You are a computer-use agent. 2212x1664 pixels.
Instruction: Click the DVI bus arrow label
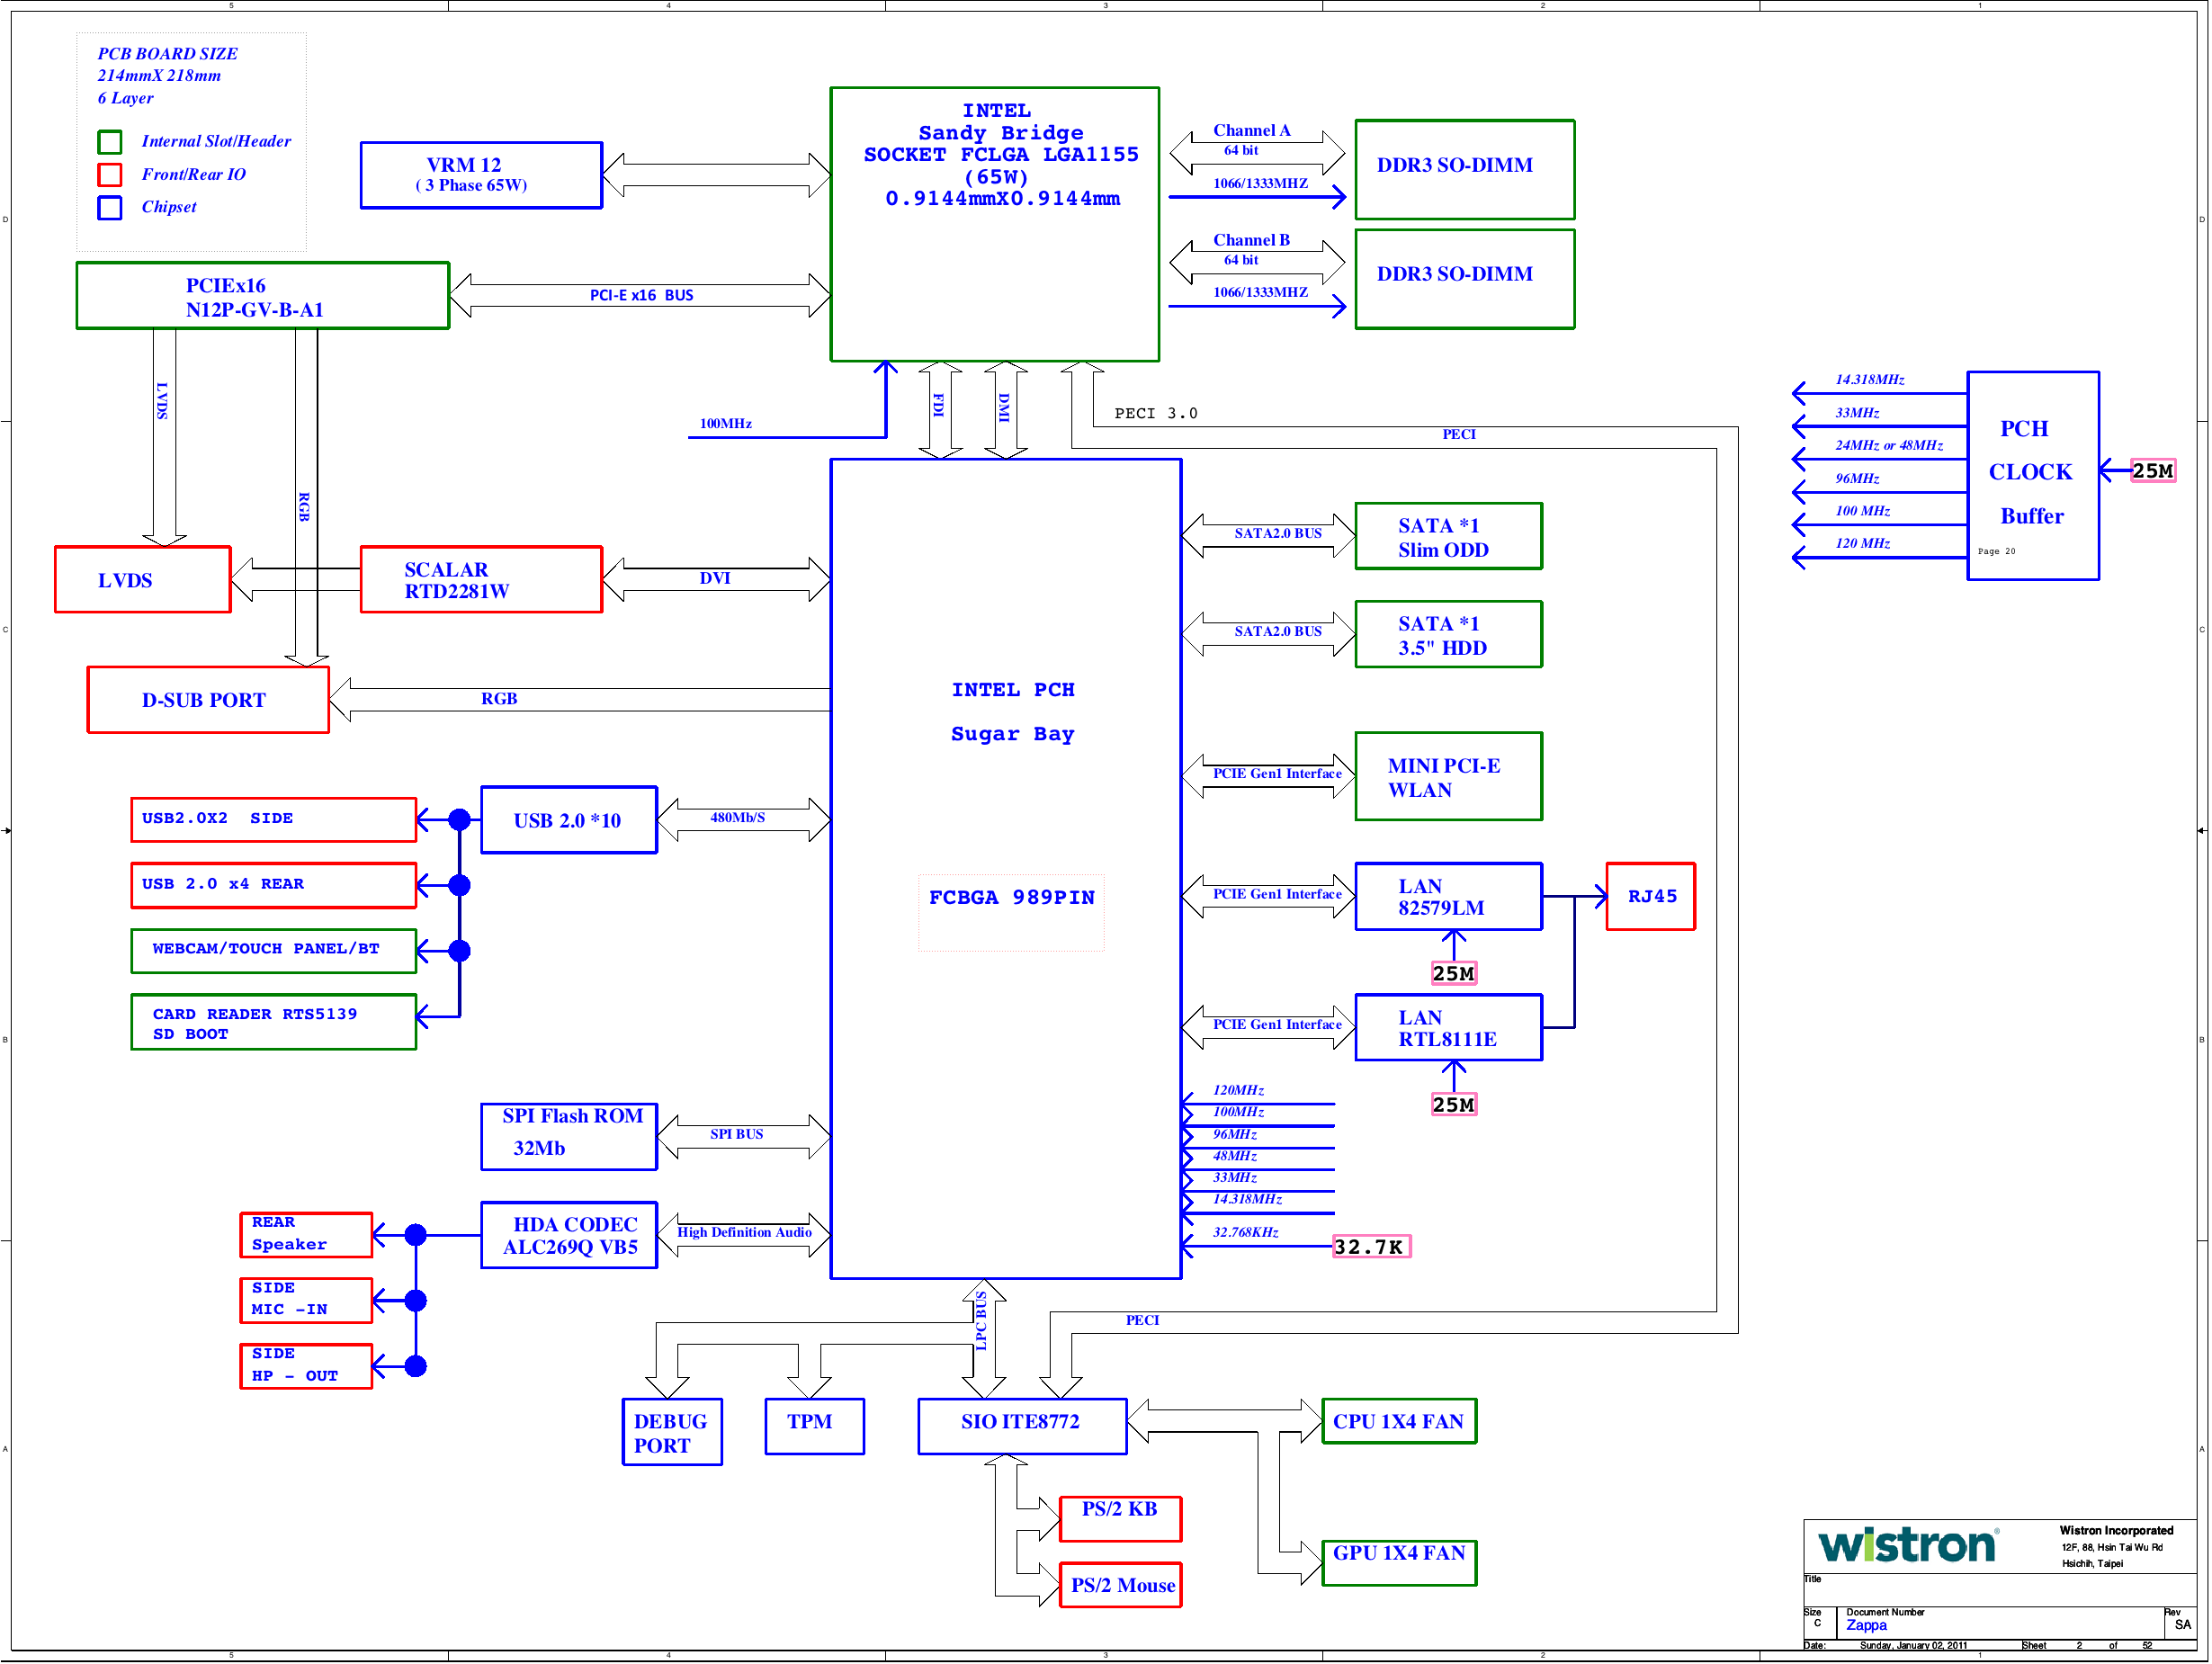click(x=715, y=578)
